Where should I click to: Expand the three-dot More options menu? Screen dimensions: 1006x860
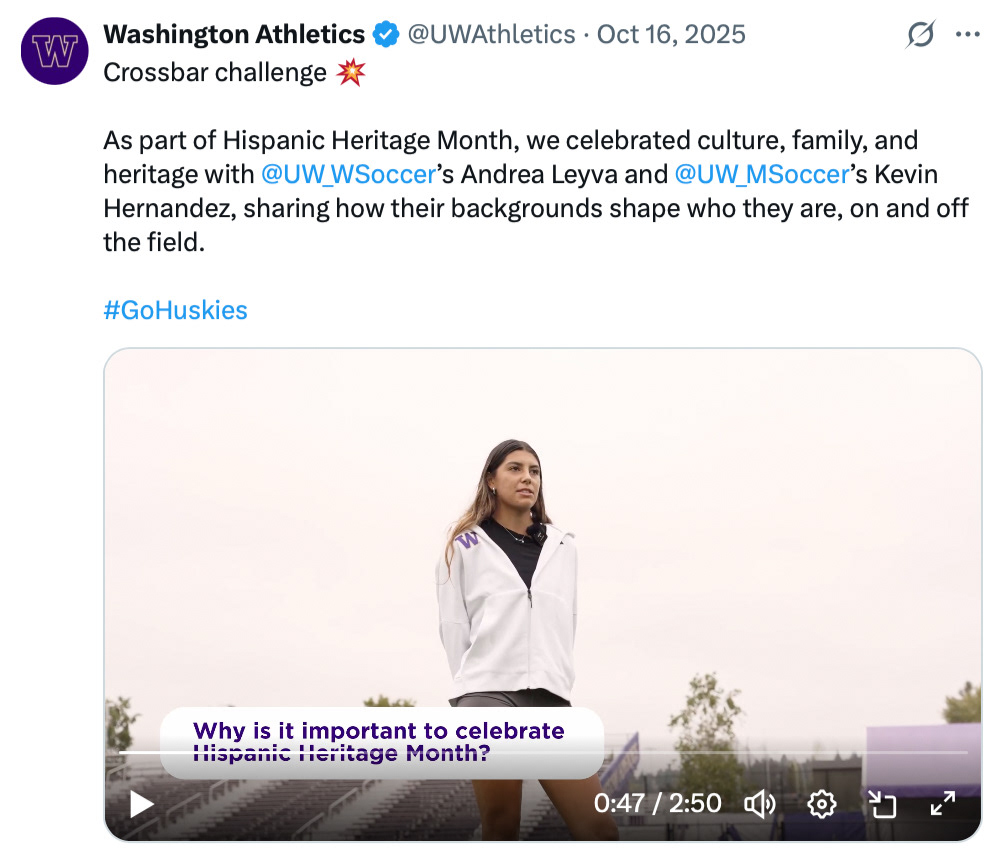coord(968,35)
